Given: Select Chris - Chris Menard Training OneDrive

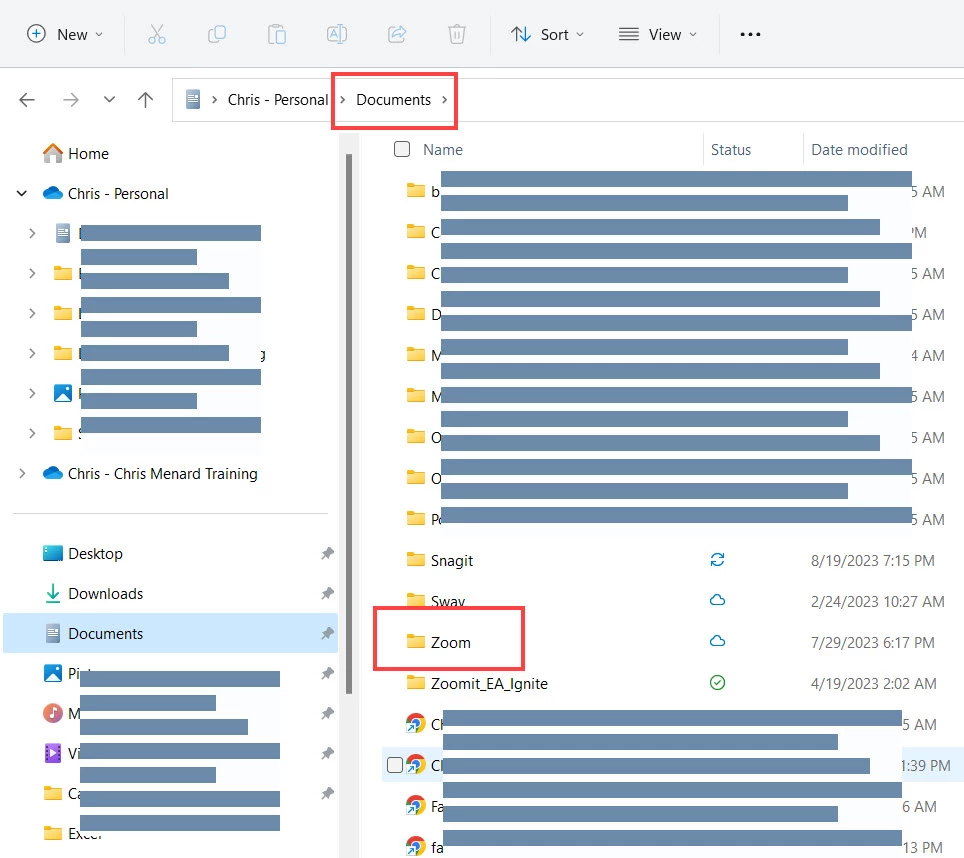Looking at the screenshot, I should (162, 474).
